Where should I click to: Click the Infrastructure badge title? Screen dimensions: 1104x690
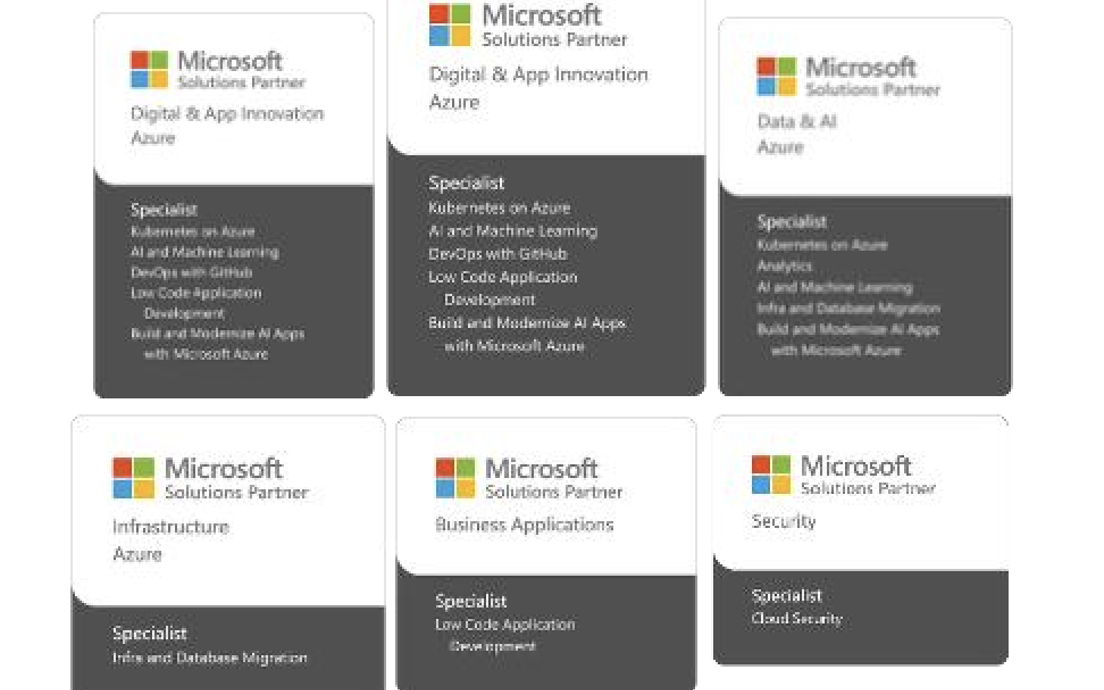(170, 527)
